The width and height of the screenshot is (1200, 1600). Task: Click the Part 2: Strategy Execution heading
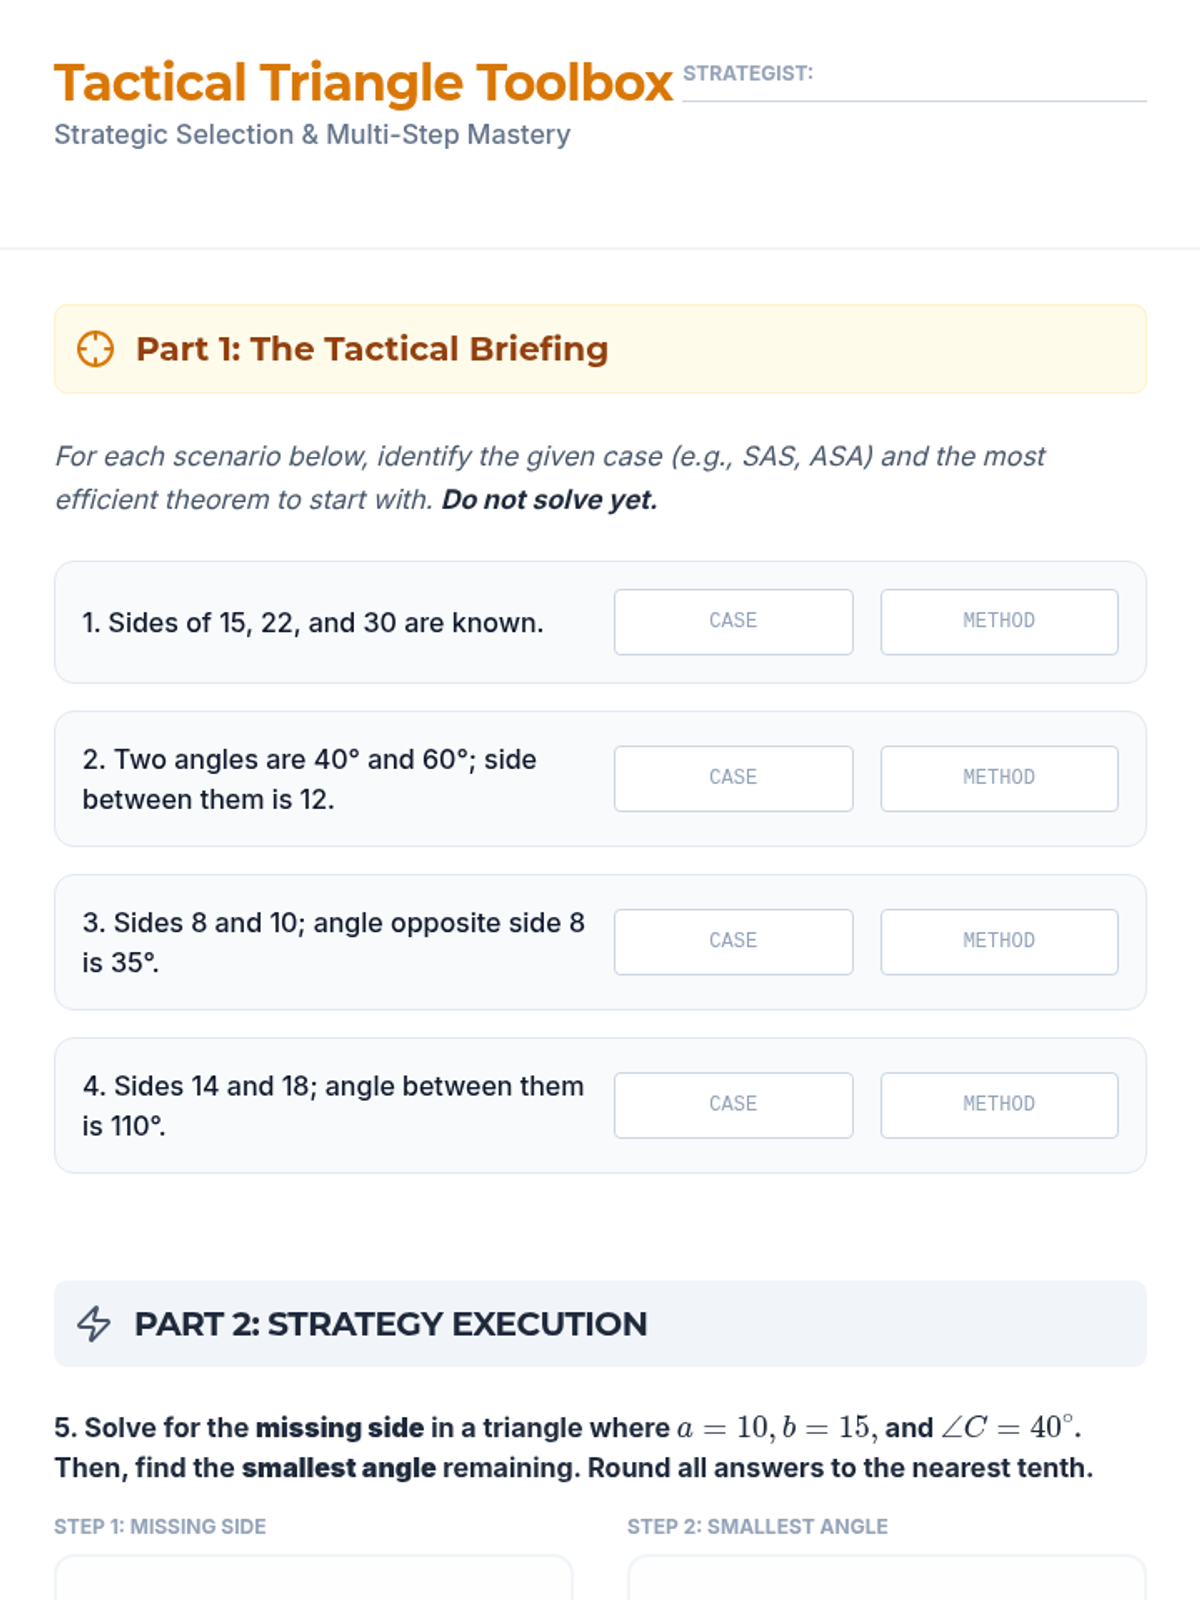[x=391, y=1324]
